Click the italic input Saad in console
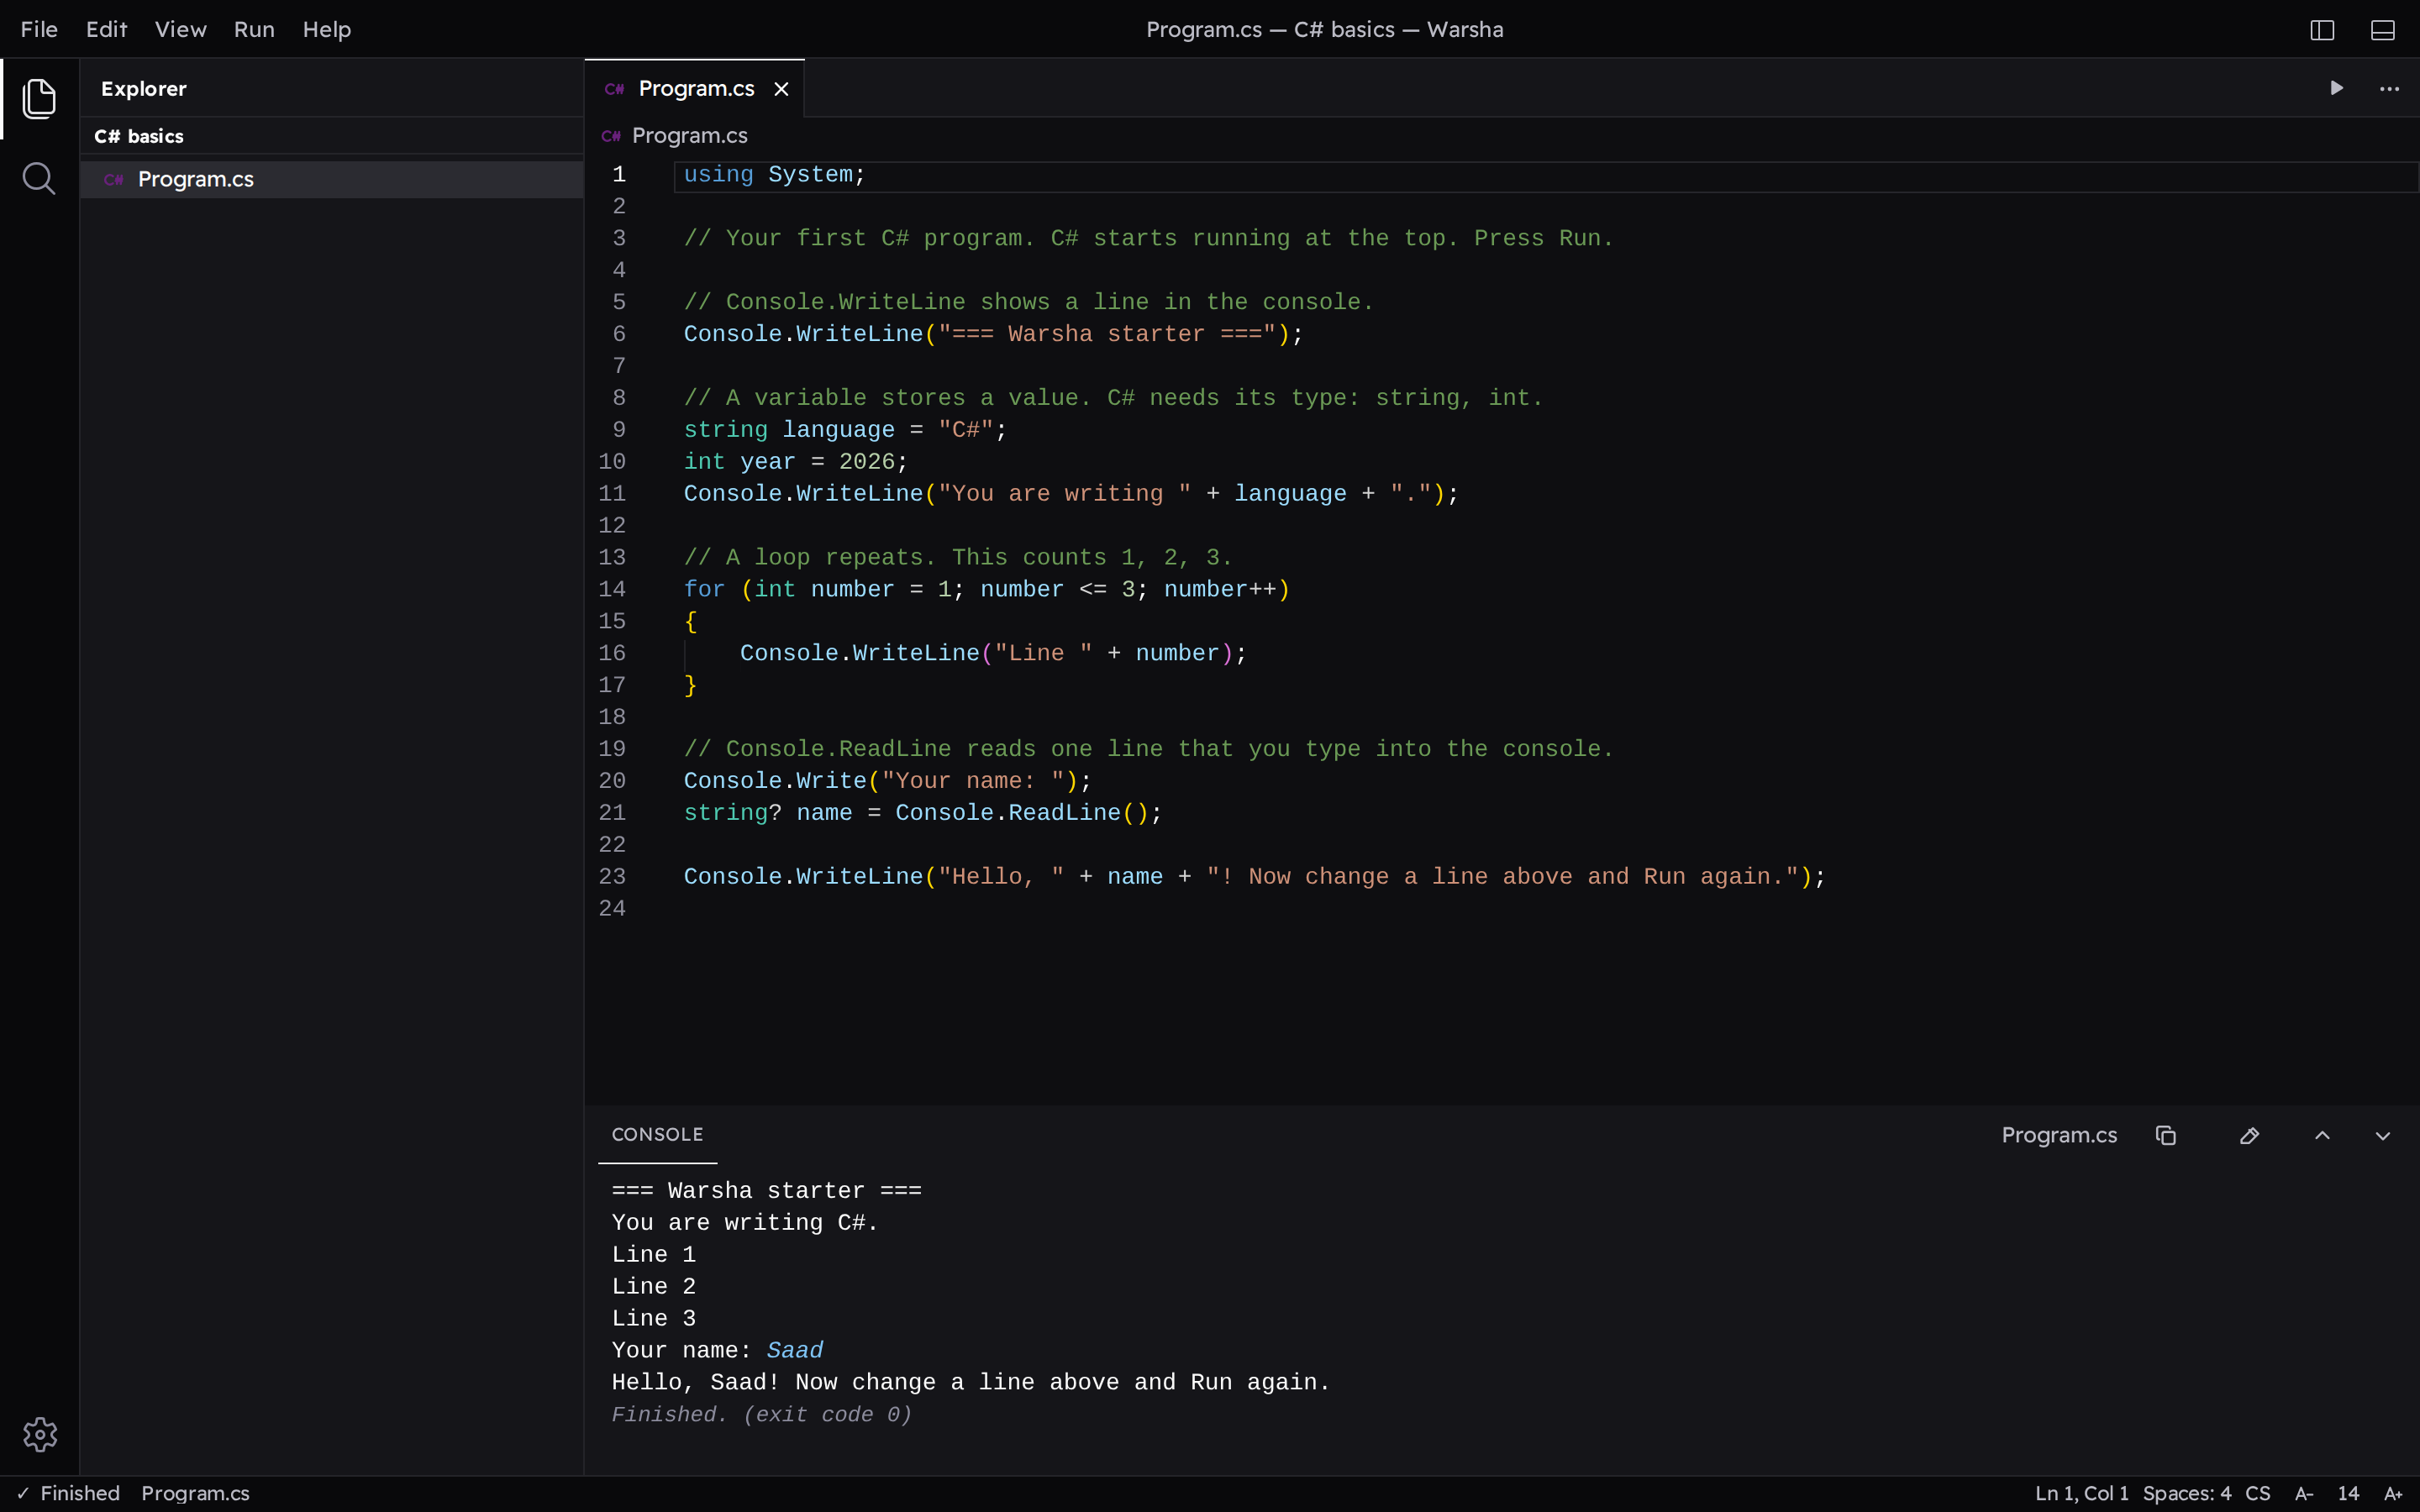 point(795,1351)
